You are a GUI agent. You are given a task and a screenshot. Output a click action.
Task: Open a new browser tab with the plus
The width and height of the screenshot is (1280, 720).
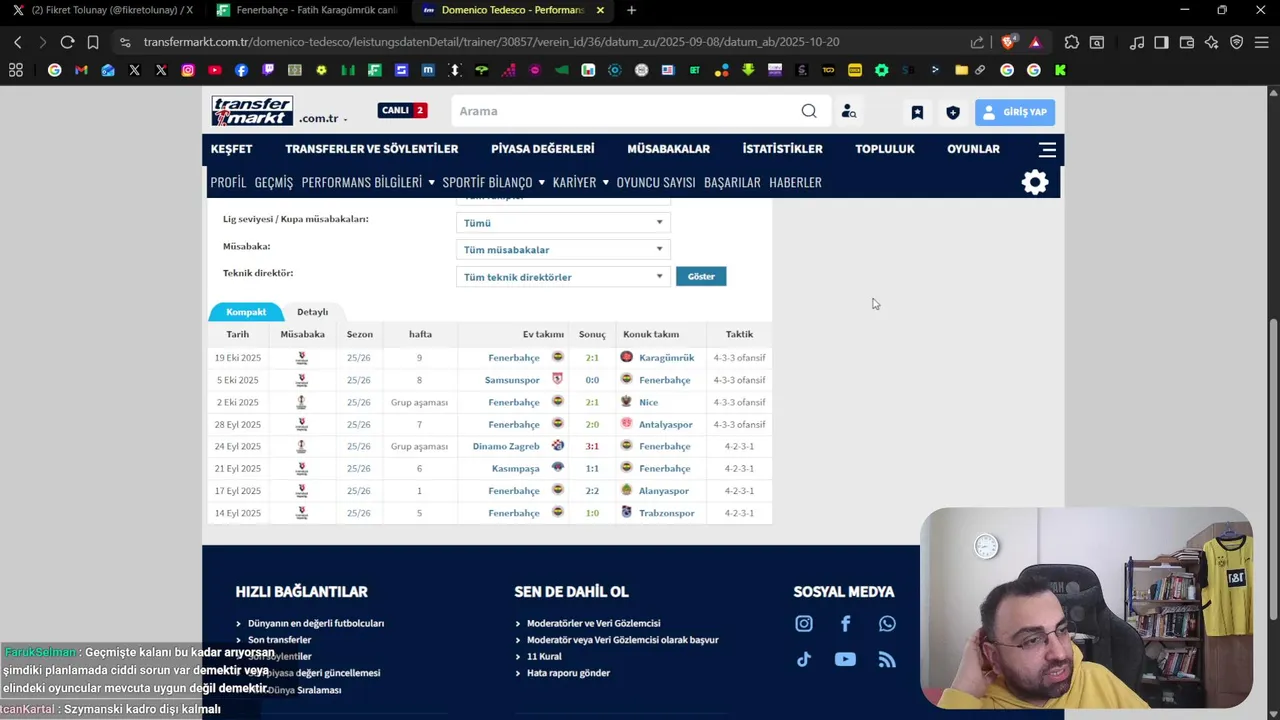coord(631,10)
